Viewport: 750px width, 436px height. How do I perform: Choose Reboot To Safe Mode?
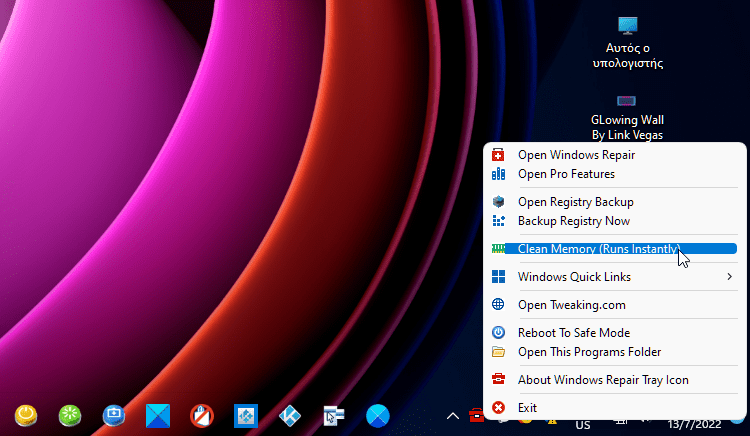573,333
